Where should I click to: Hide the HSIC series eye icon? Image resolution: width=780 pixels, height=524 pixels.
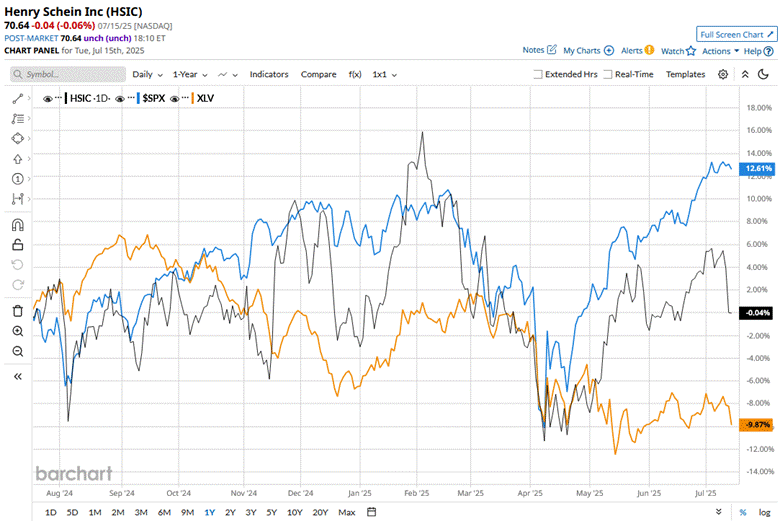47,99
